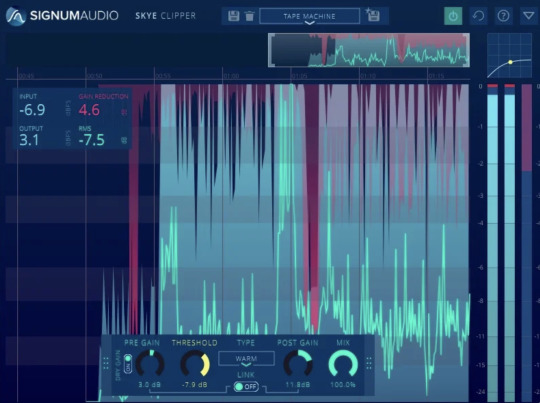Delete the preset using the trash icon
540x403 pixels.
click(249, 16)
